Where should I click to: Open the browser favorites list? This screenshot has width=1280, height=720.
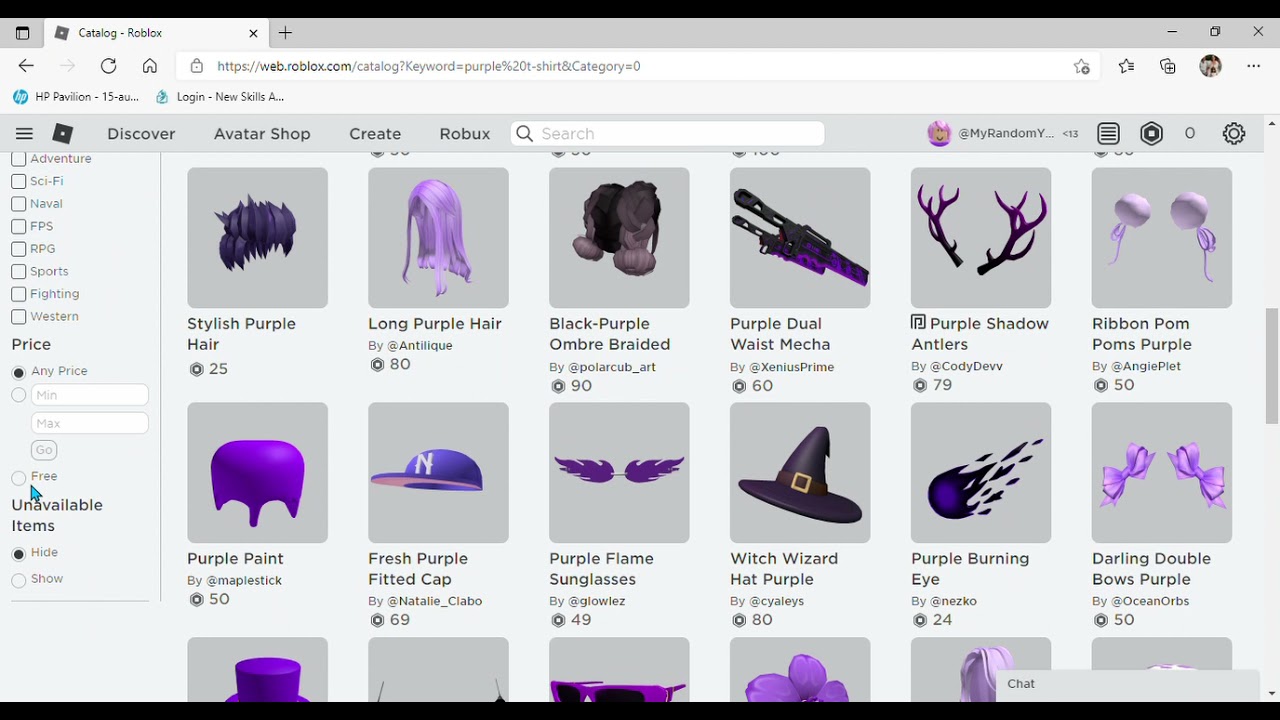point(1126,66)
